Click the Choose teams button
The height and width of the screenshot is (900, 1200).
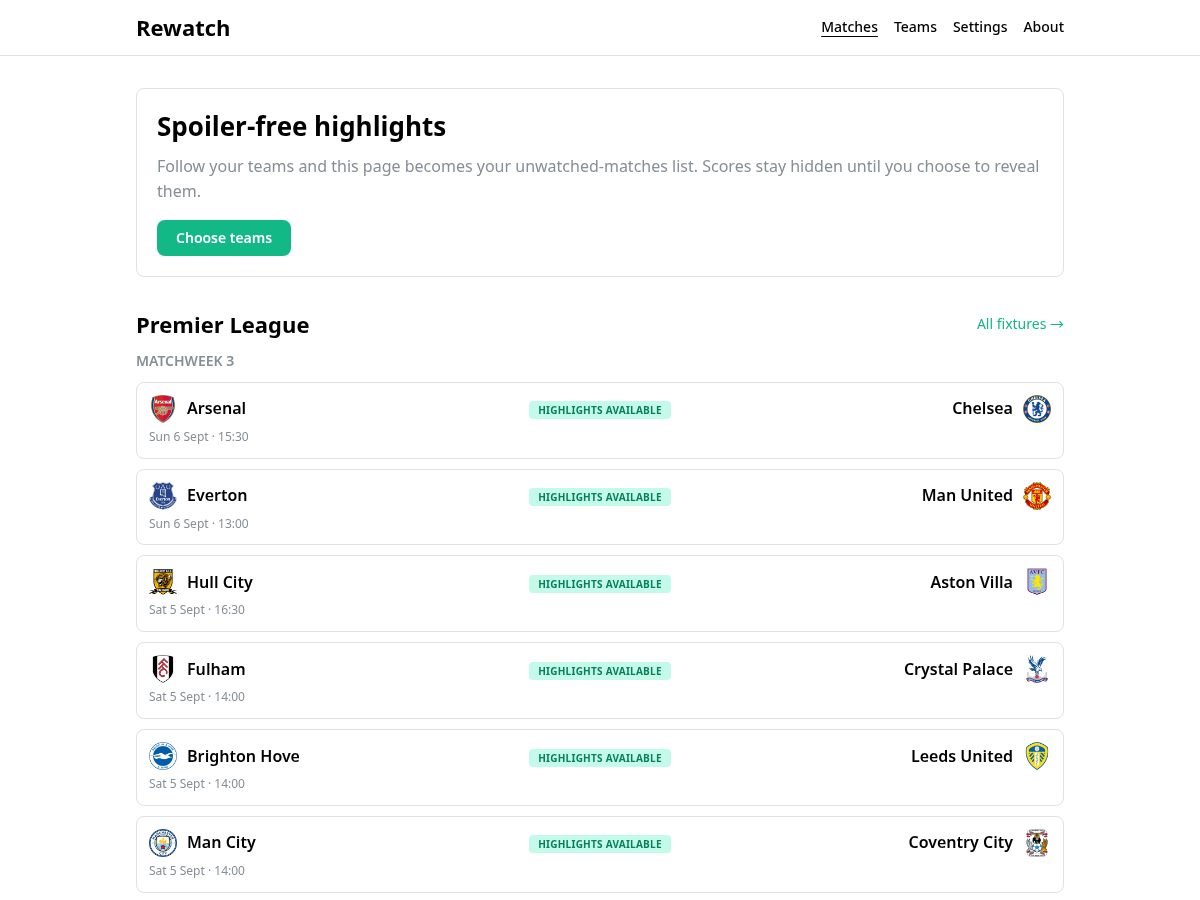[224, 238]
